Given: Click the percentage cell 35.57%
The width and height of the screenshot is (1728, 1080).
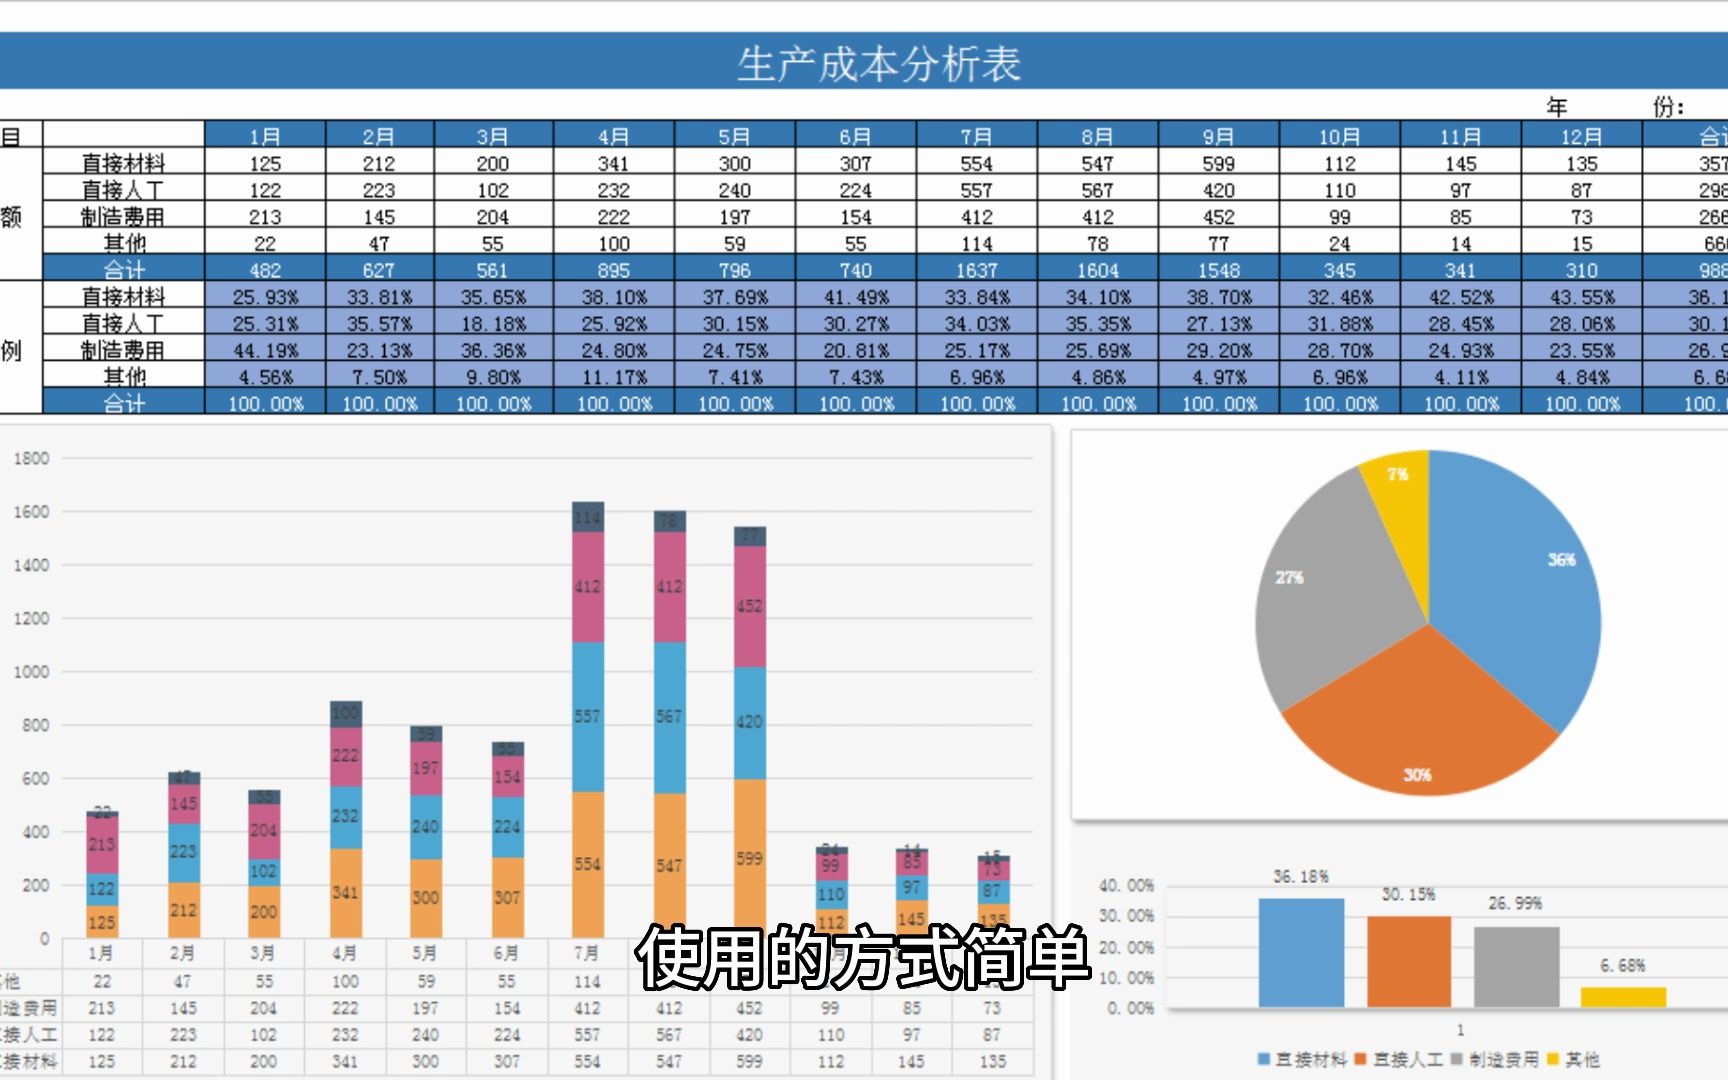Looking at the screenshot, I should pyautogui.click(x=378, y=324).
